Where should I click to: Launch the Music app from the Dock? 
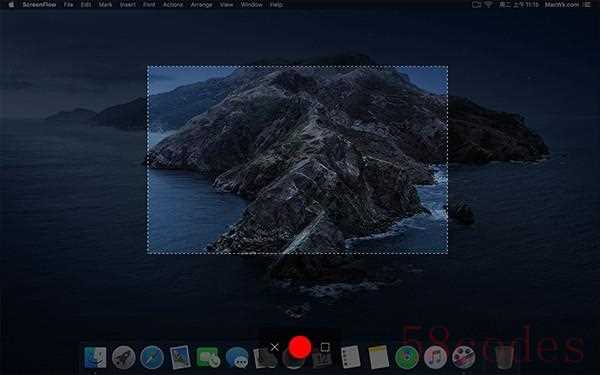coord(435,357)
